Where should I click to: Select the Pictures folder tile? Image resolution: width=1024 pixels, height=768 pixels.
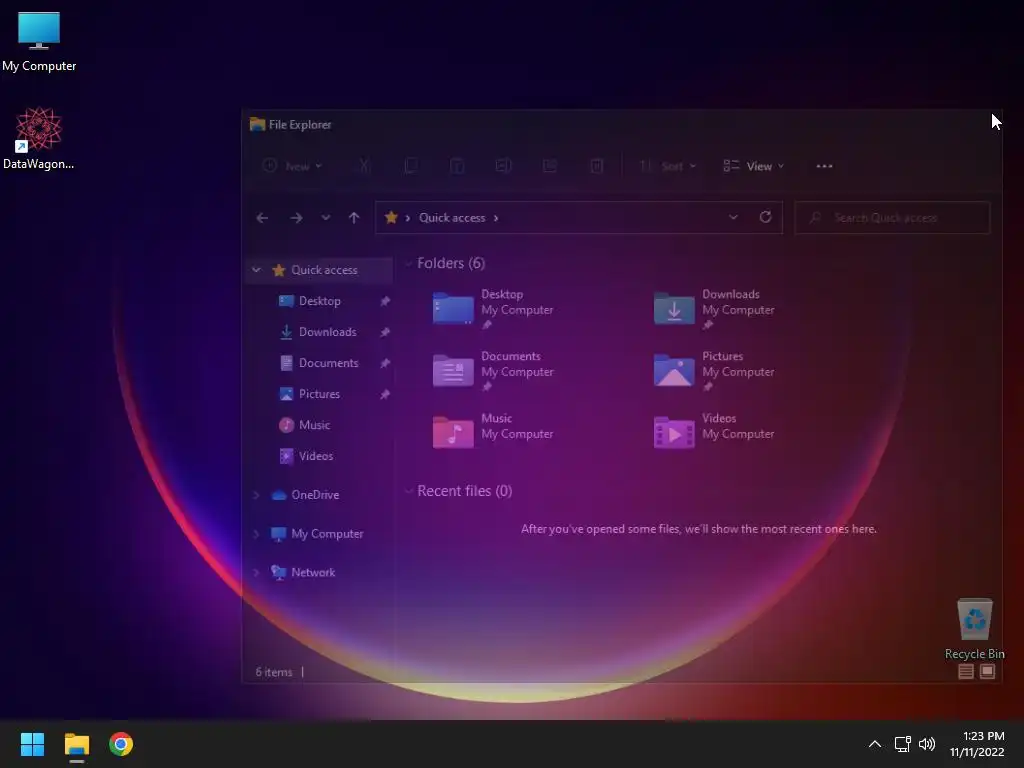tap(714, 370)
